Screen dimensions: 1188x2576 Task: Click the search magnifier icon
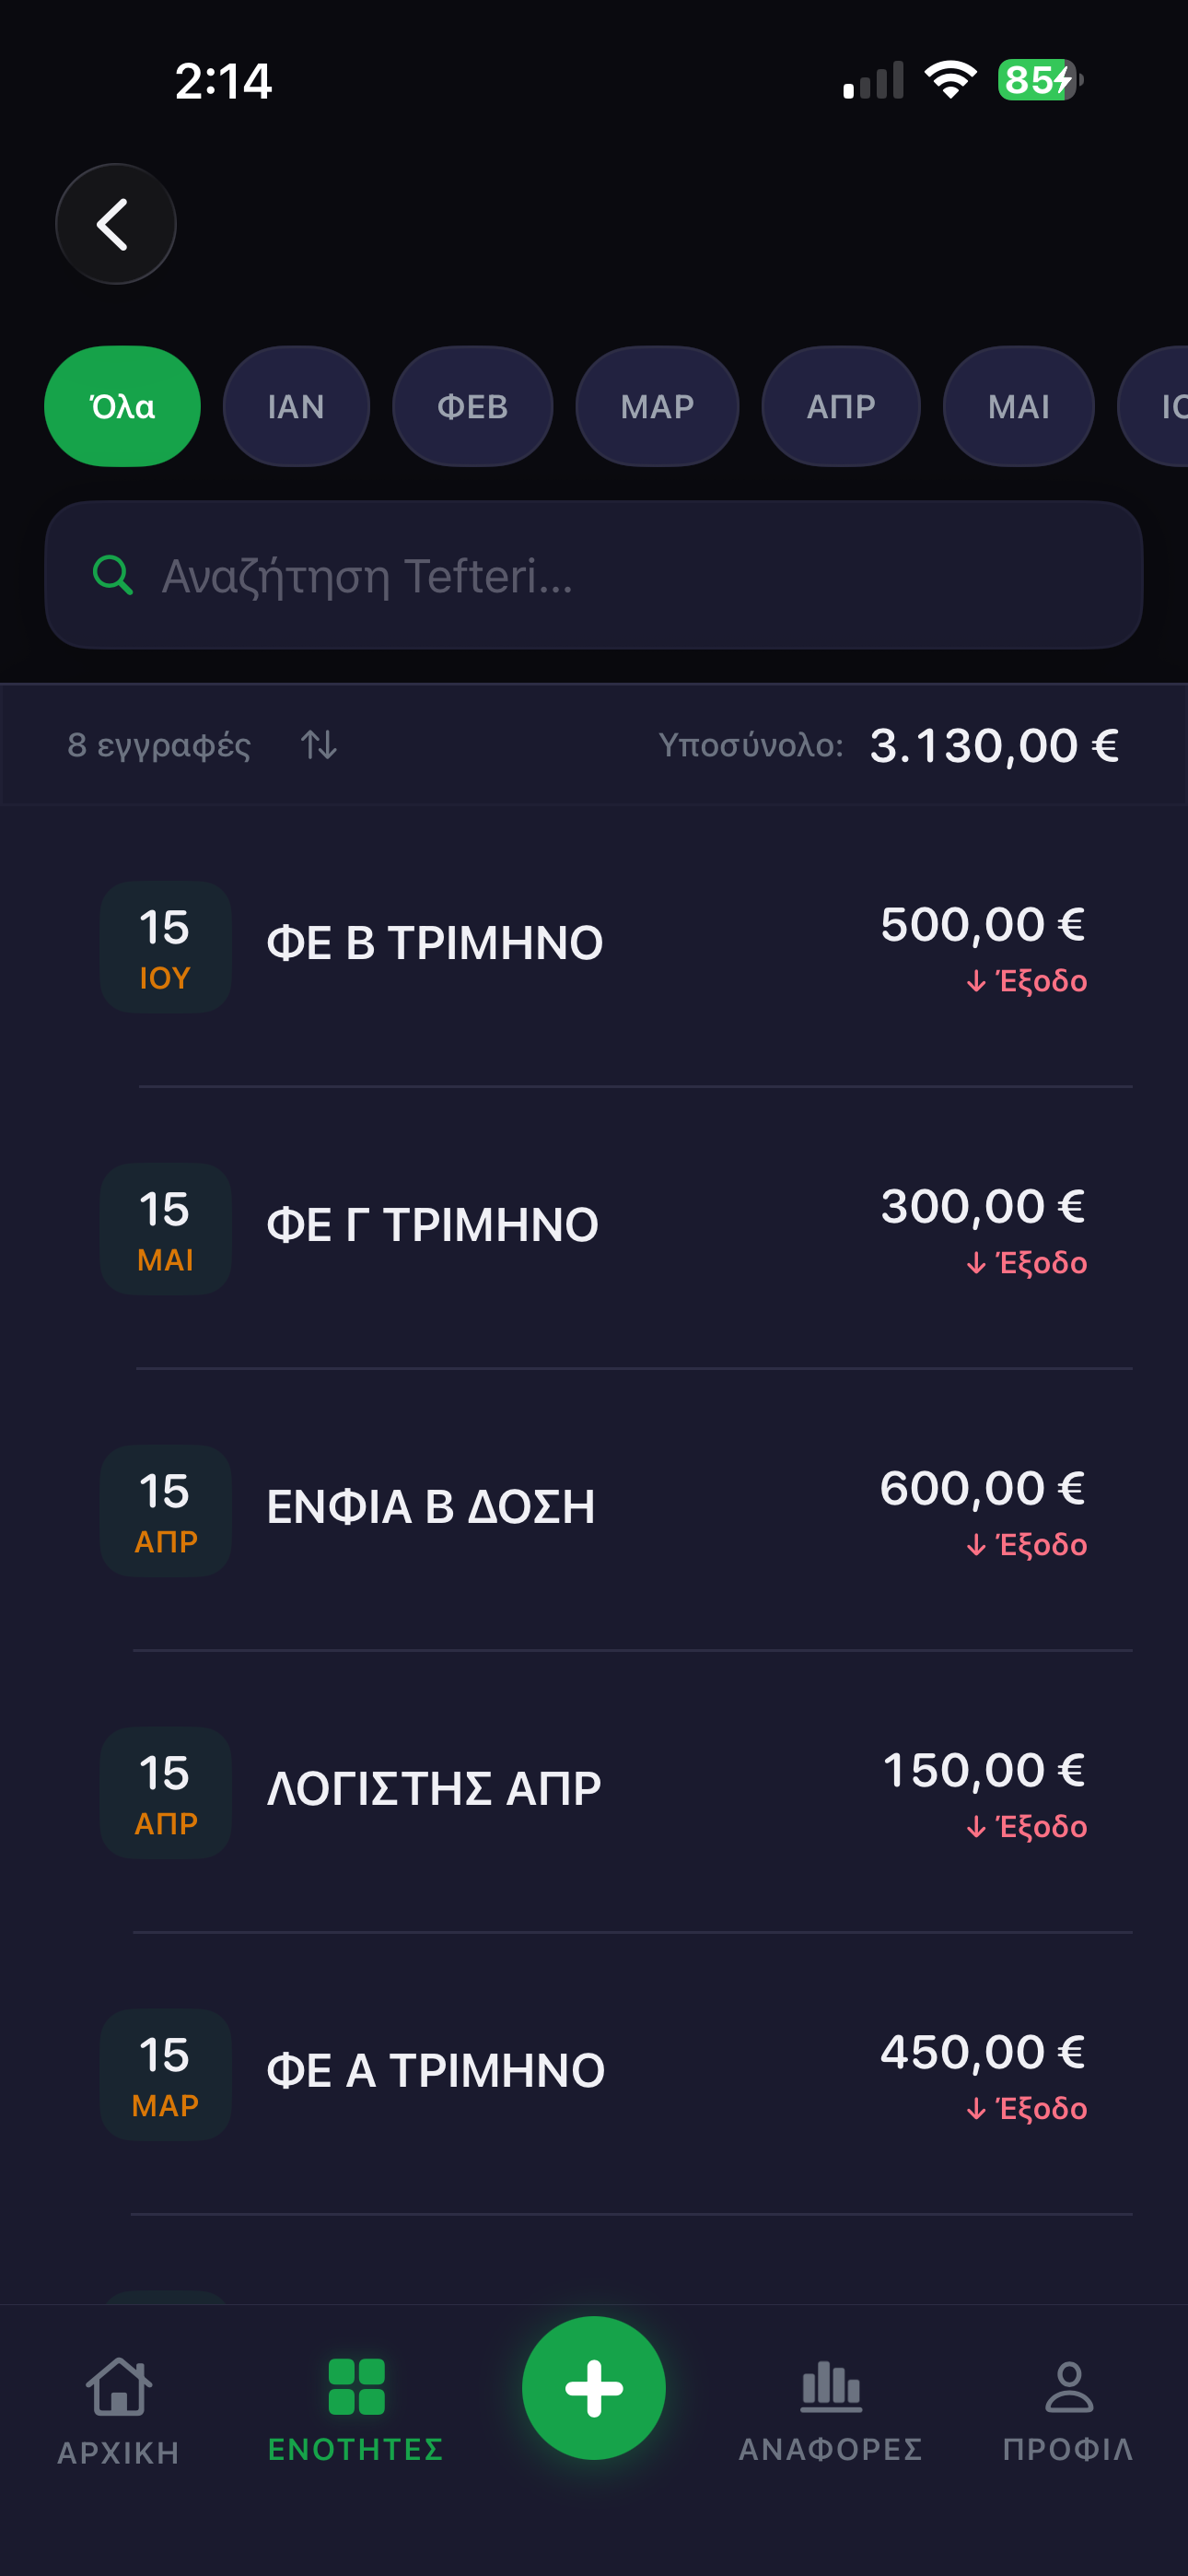click(112, 576)
